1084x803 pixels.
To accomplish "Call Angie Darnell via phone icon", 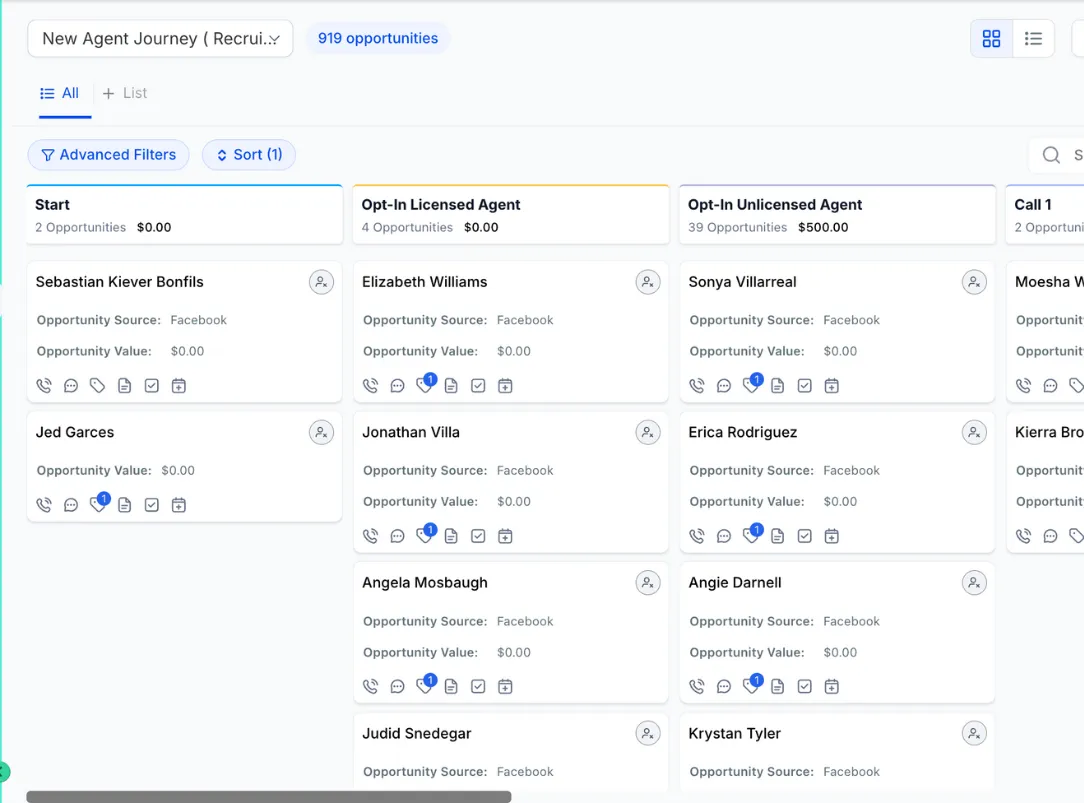I will pyautogui.click(x=697, y=686).
